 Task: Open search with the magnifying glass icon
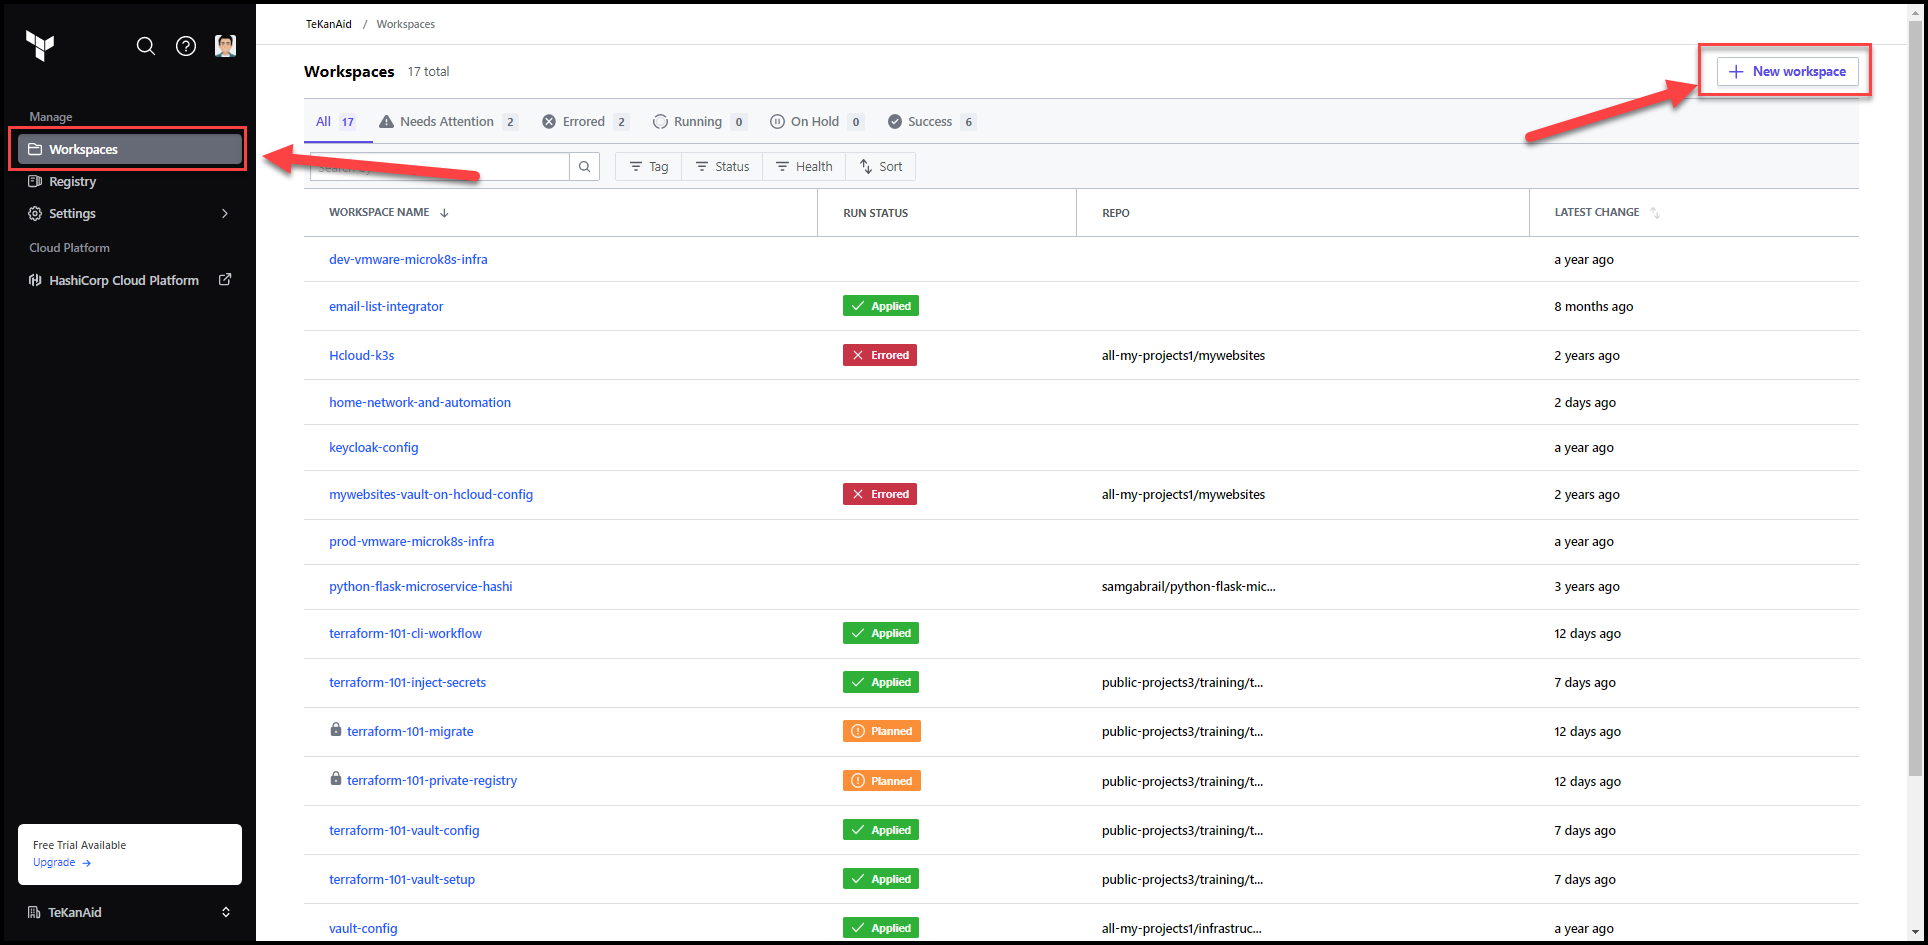pos(146,46)
